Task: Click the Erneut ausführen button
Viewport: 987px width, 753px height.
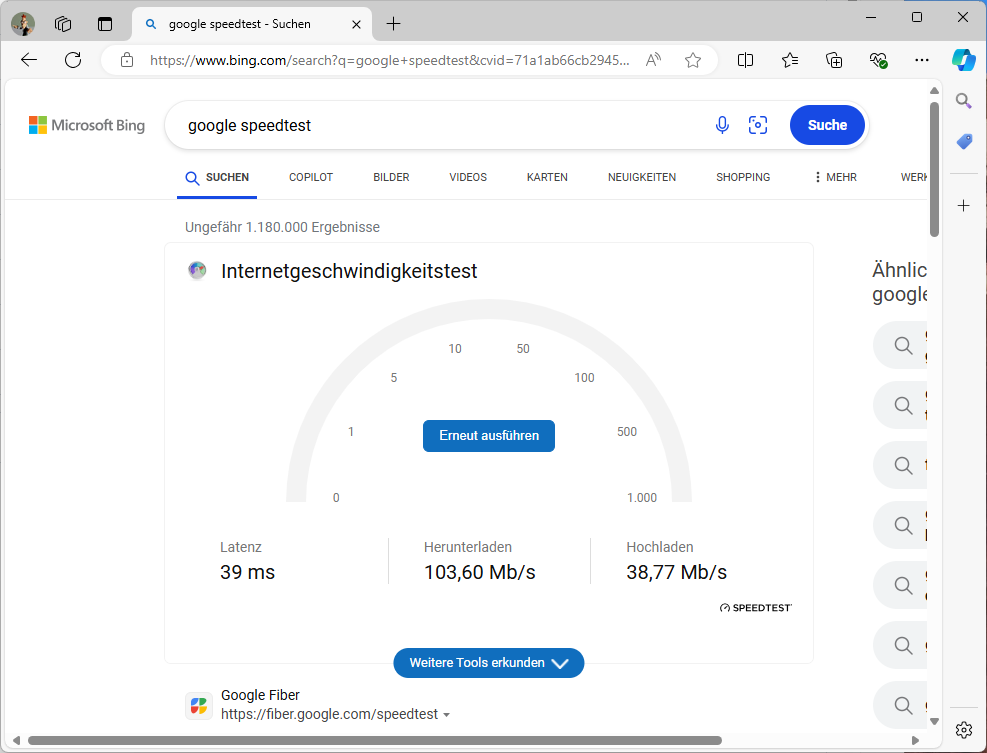Action: point(488,436)
